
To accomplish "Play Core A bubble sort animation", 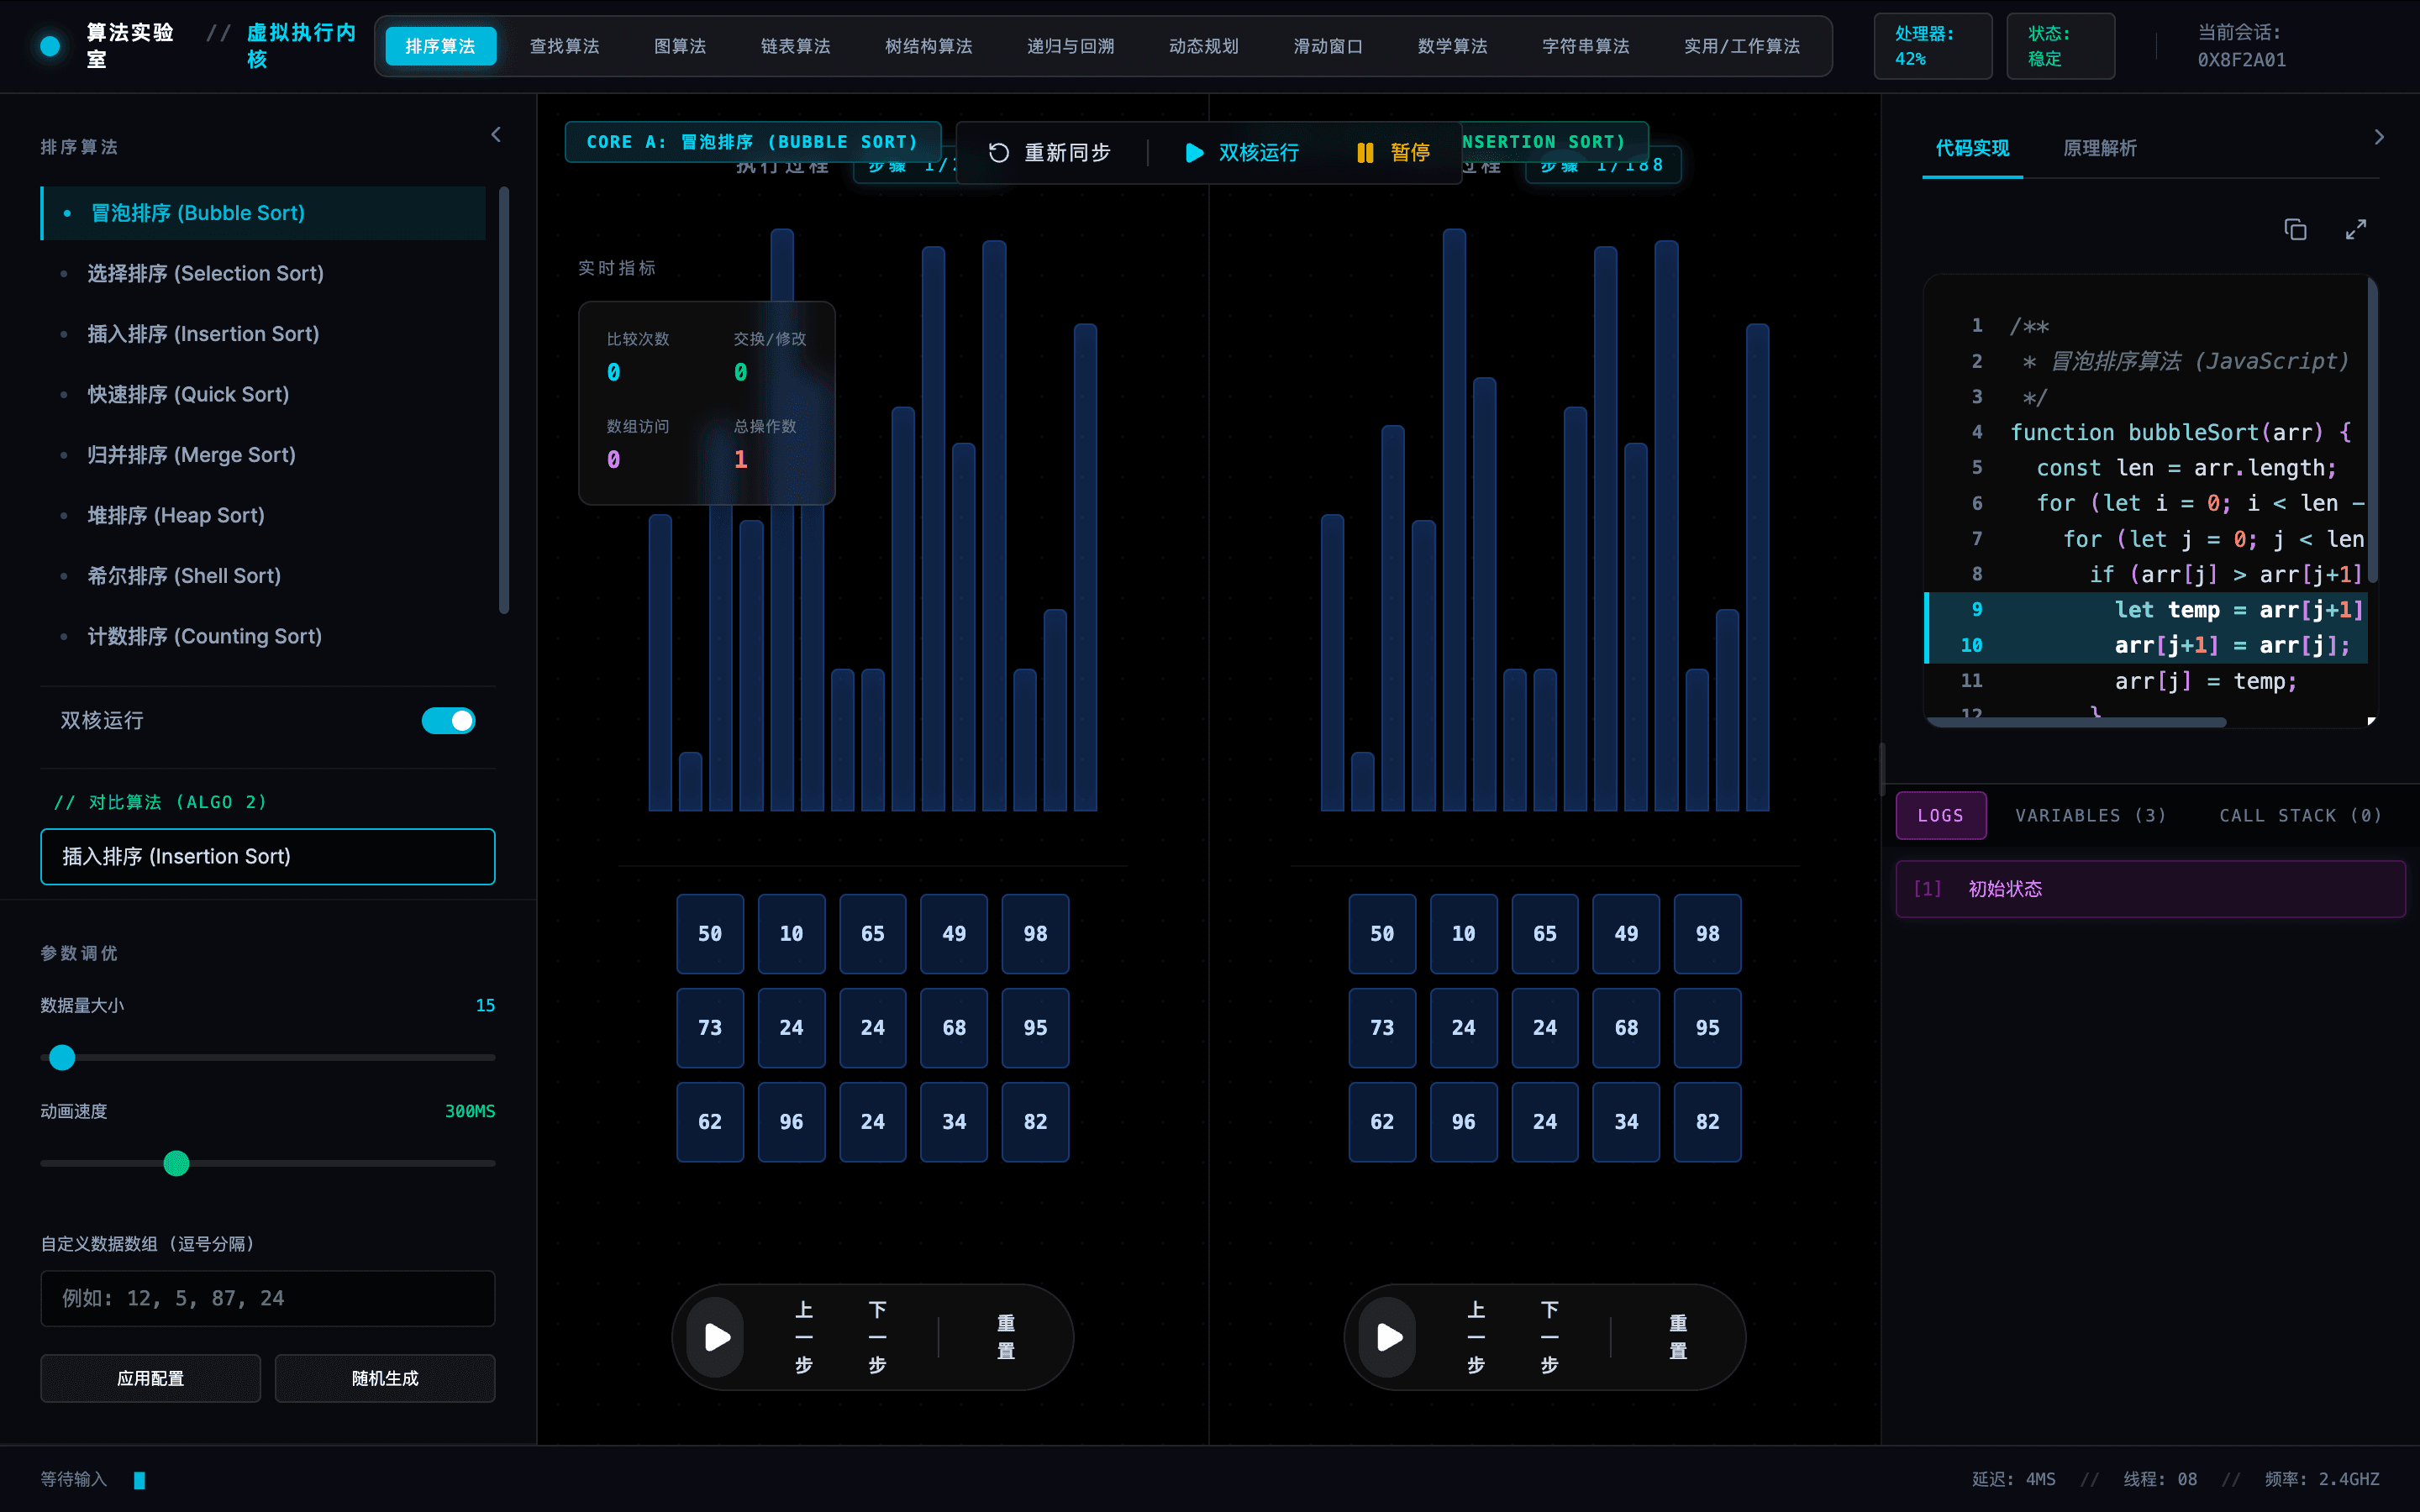I will [x=717, y=1337].
